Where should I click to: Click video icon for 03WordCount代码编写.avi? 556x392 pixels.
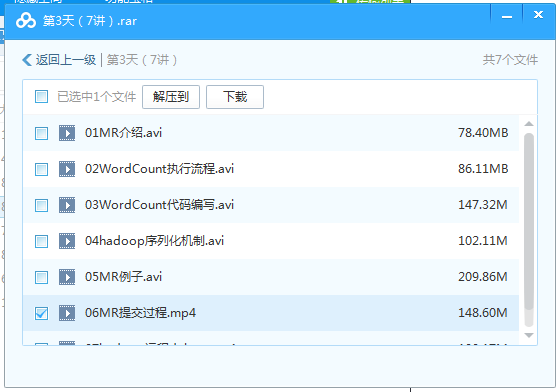[x=67, y=205]
